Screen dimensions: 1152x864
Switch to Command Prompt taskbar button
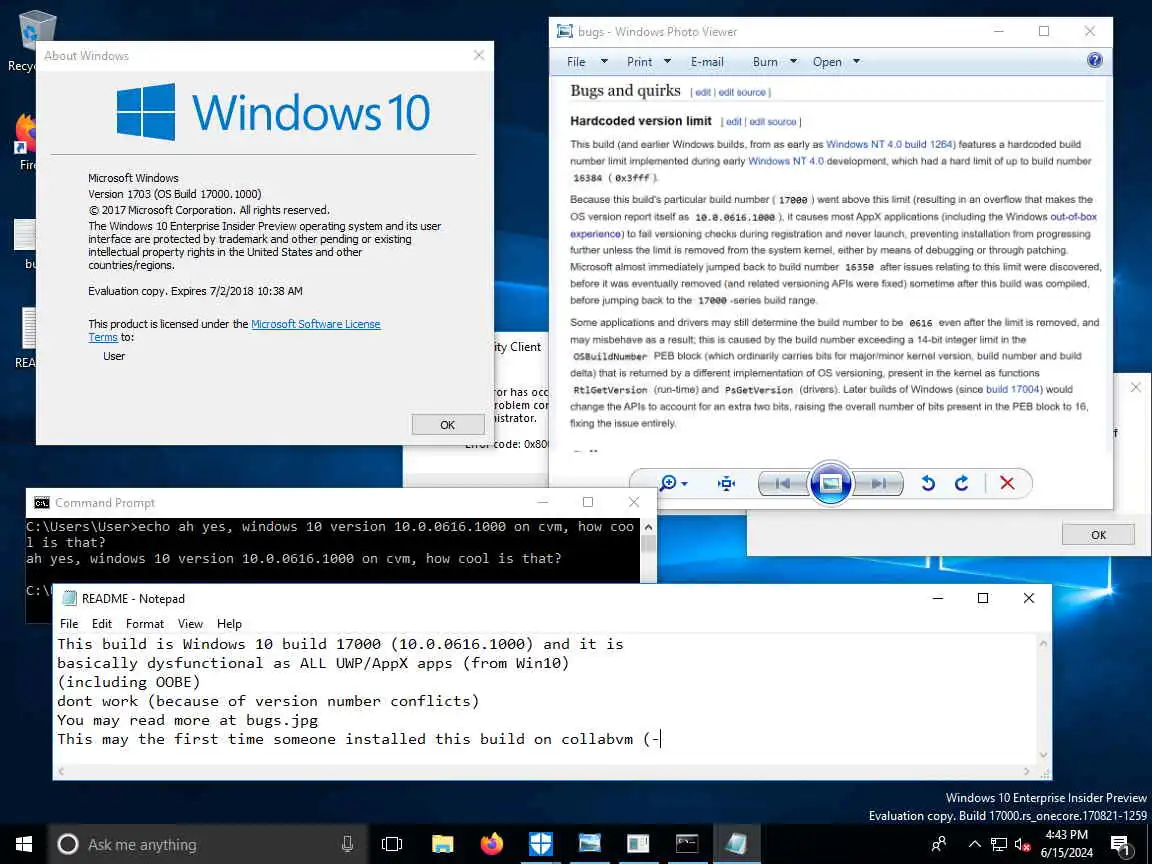point(687,844)
